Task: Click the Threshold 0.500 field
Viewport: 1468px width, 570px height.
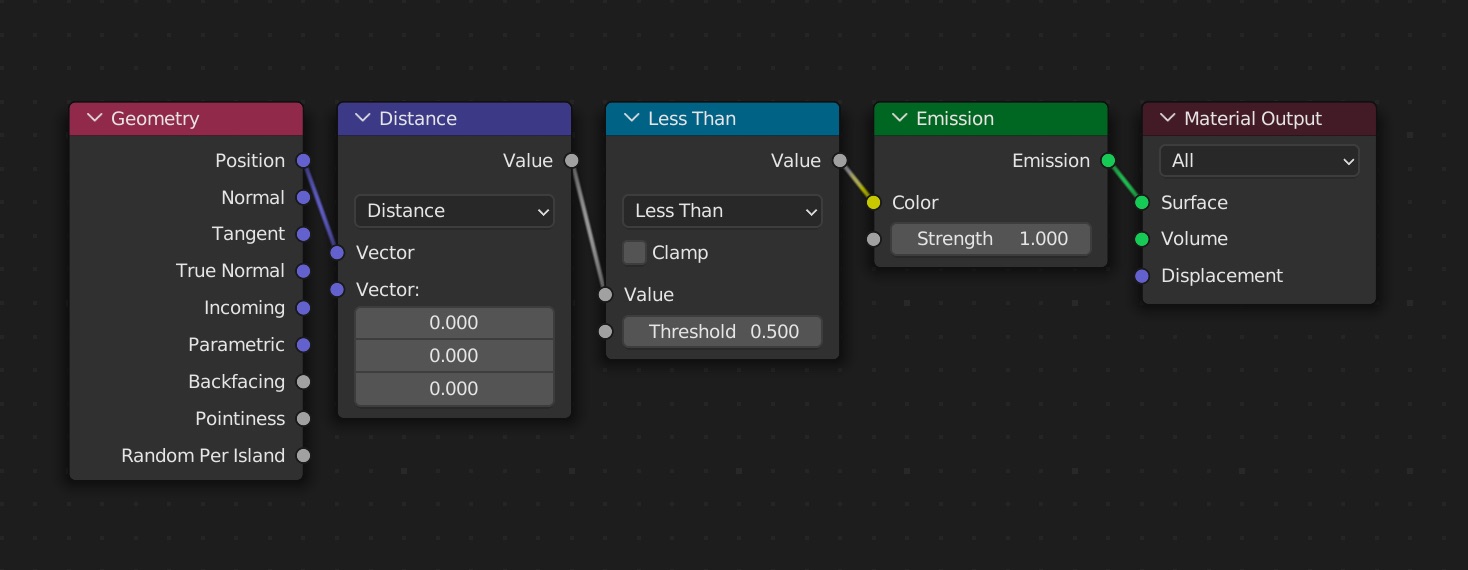Action: [x=722, y=331]
